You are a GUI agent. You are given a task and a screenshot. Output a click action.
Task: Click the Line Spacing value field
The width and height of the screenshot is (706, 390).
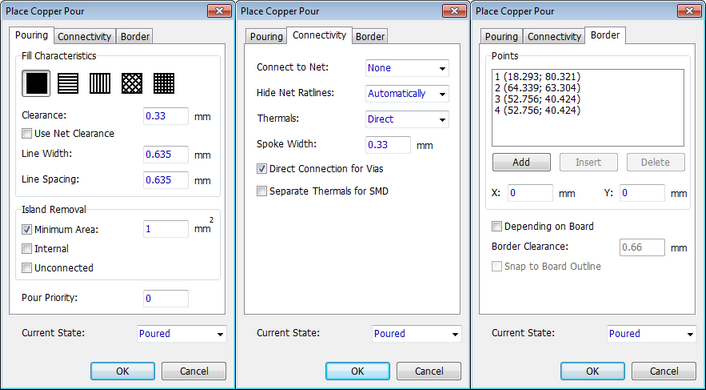point(166,180)
